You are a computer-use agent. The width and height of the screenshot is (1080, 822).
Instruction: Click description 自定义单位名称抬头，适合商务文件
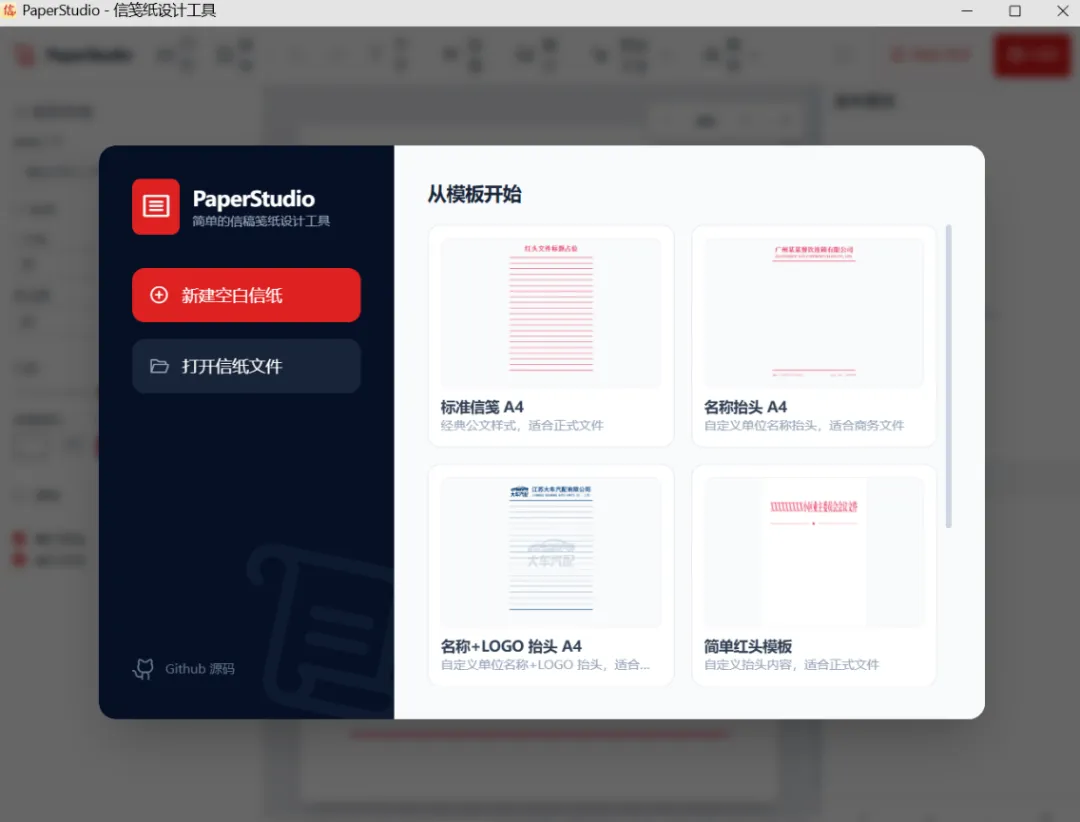tap(804, 426)
